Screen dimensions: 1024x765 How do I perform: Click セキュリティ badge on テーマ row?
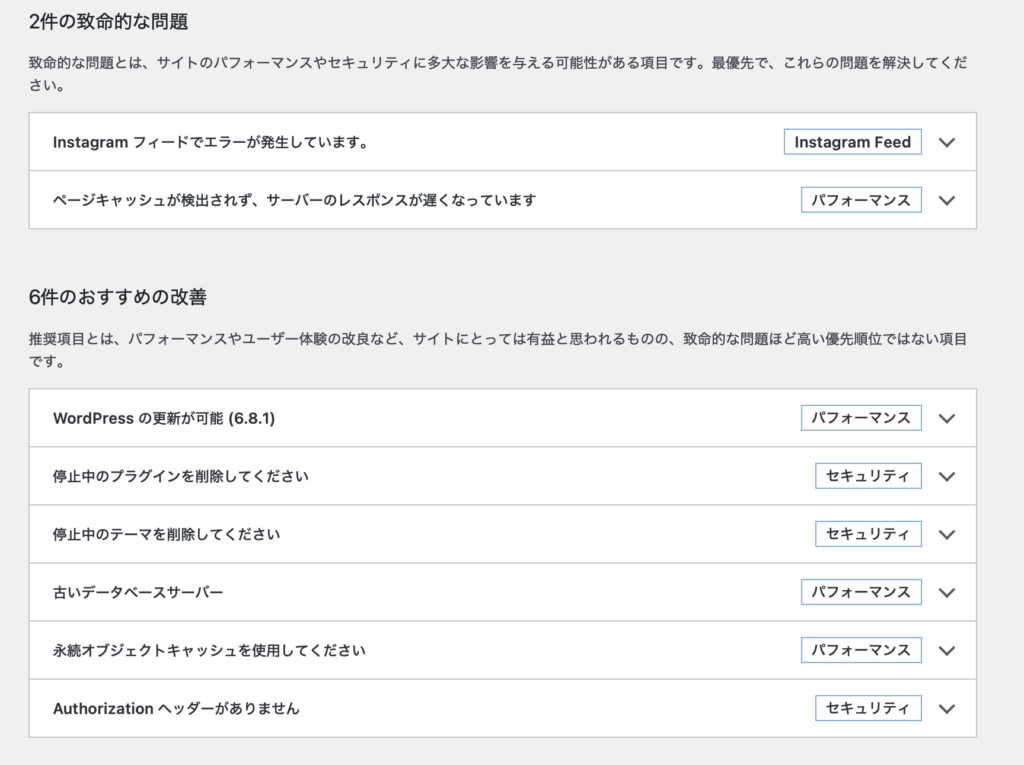click(868, 534)
